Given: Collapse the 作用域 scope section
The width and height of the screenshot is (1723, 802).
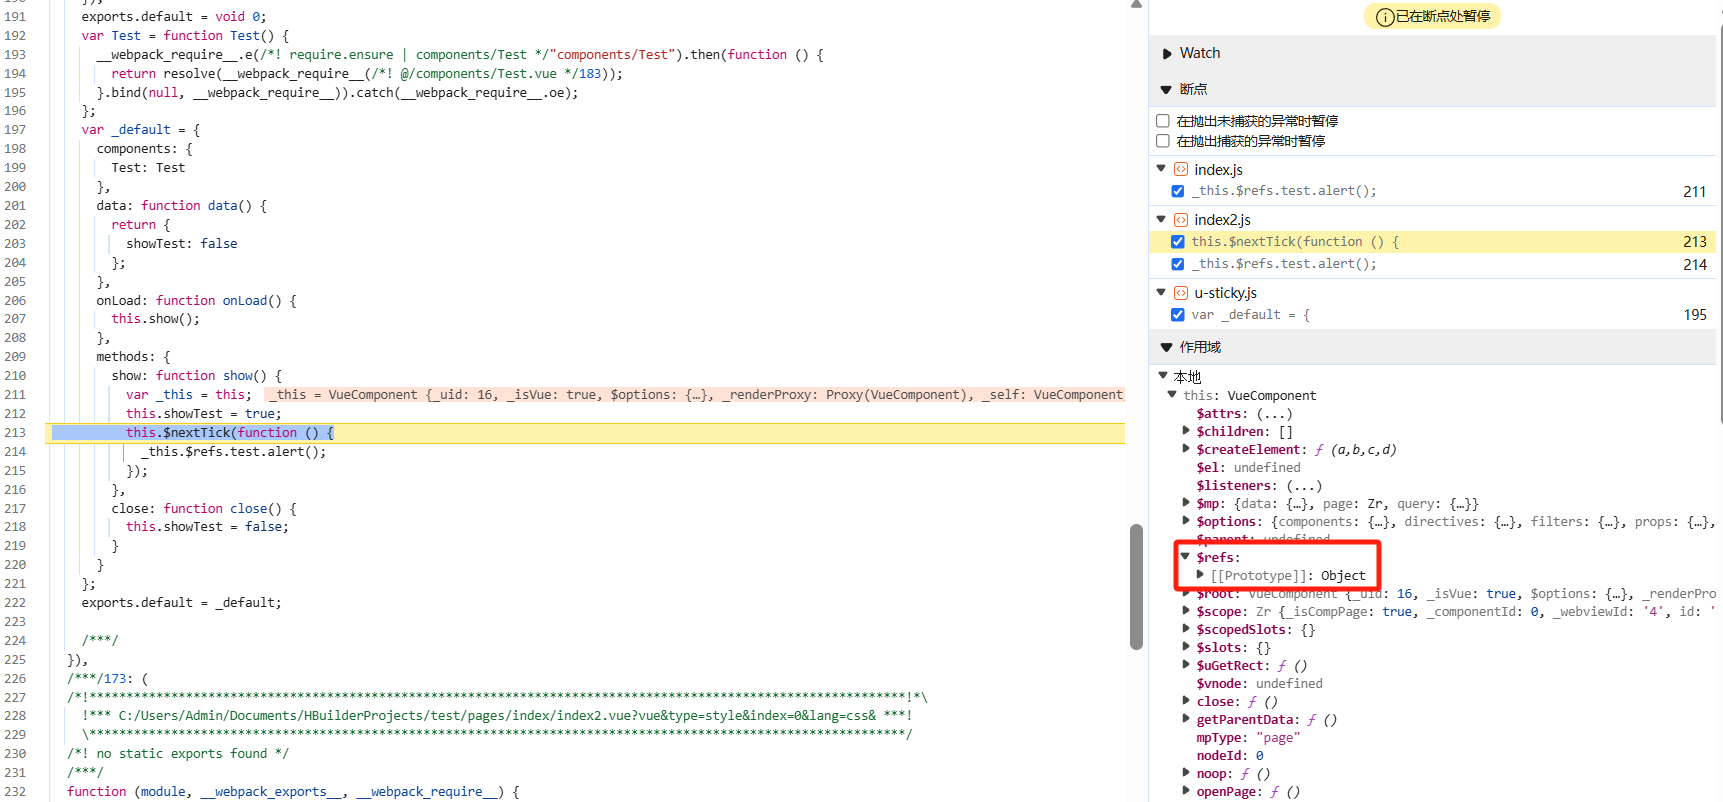Looking at the screenshot, I should point(1166,348).
